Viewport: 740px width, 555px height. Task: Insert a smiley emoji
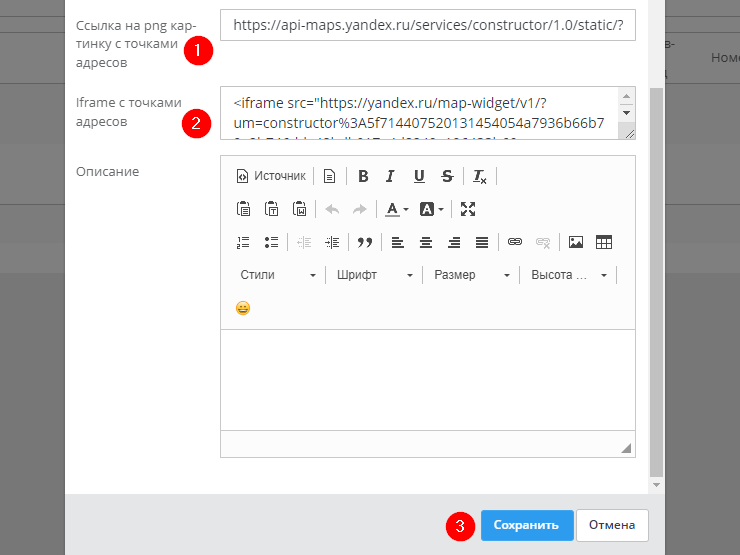click(x=243, y=308)
